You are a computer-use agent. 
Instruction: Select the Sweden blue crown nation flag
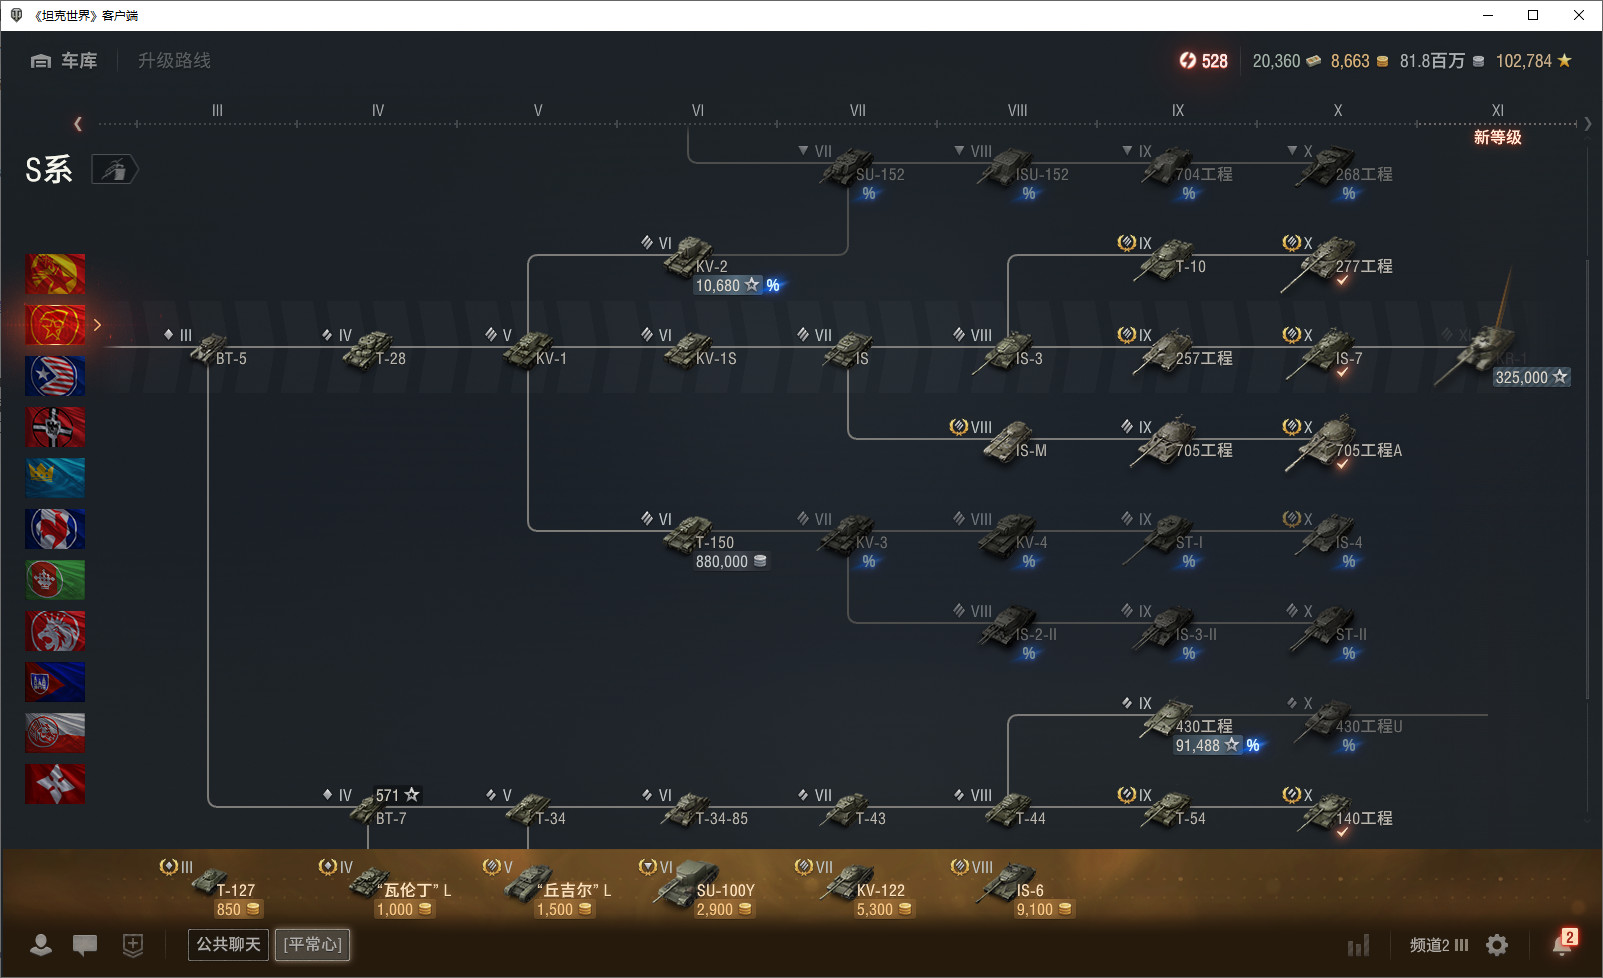tap(55, 478)
